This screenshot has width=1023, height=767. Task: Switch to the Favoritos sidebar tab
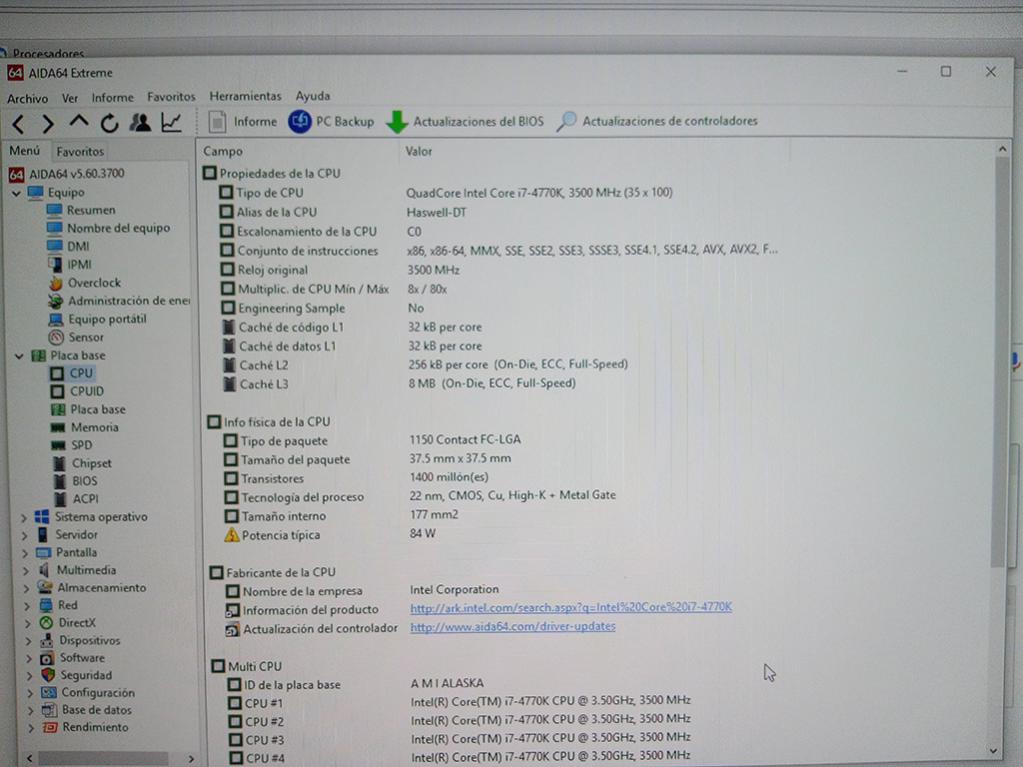80,151
